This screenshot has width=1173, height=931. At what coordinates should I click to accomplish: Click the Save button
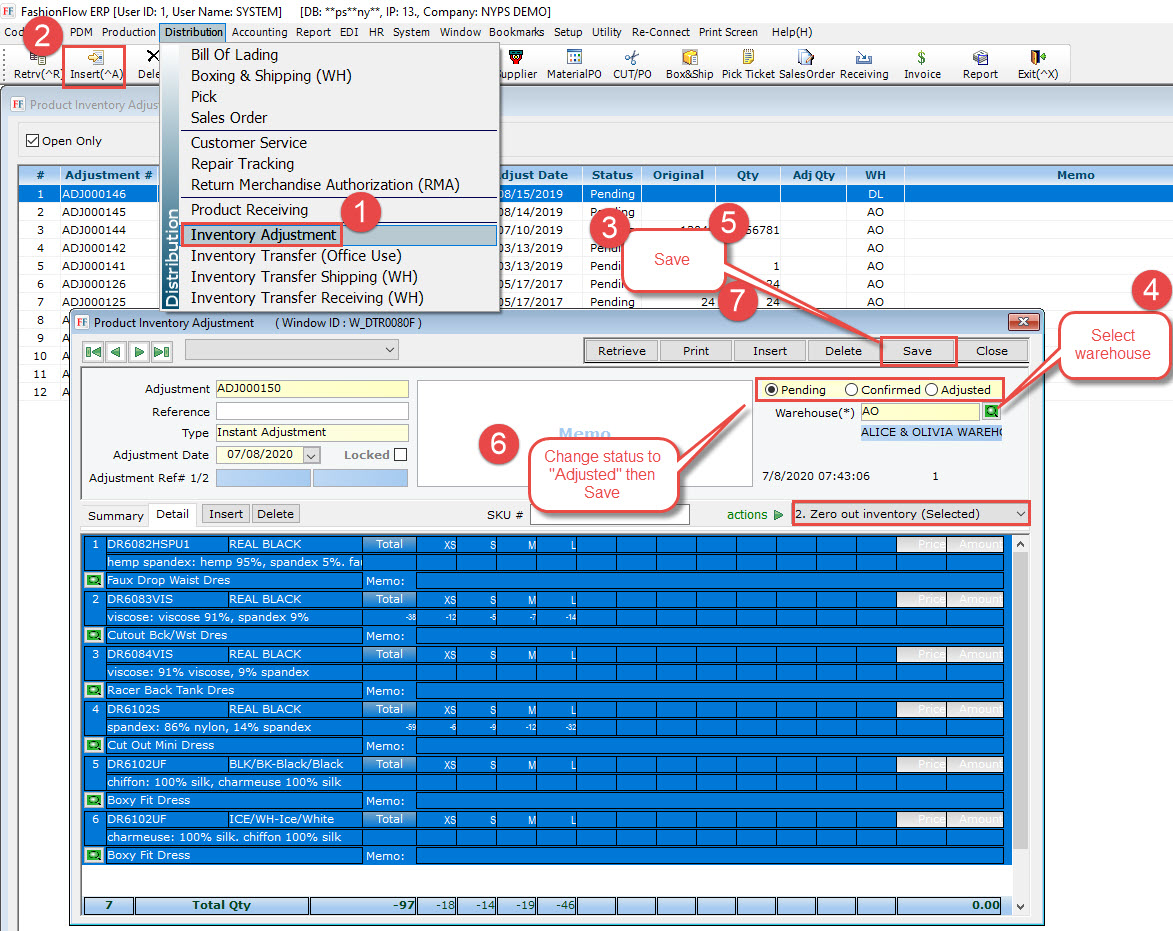pyautogui.click(x=917, y=351)
